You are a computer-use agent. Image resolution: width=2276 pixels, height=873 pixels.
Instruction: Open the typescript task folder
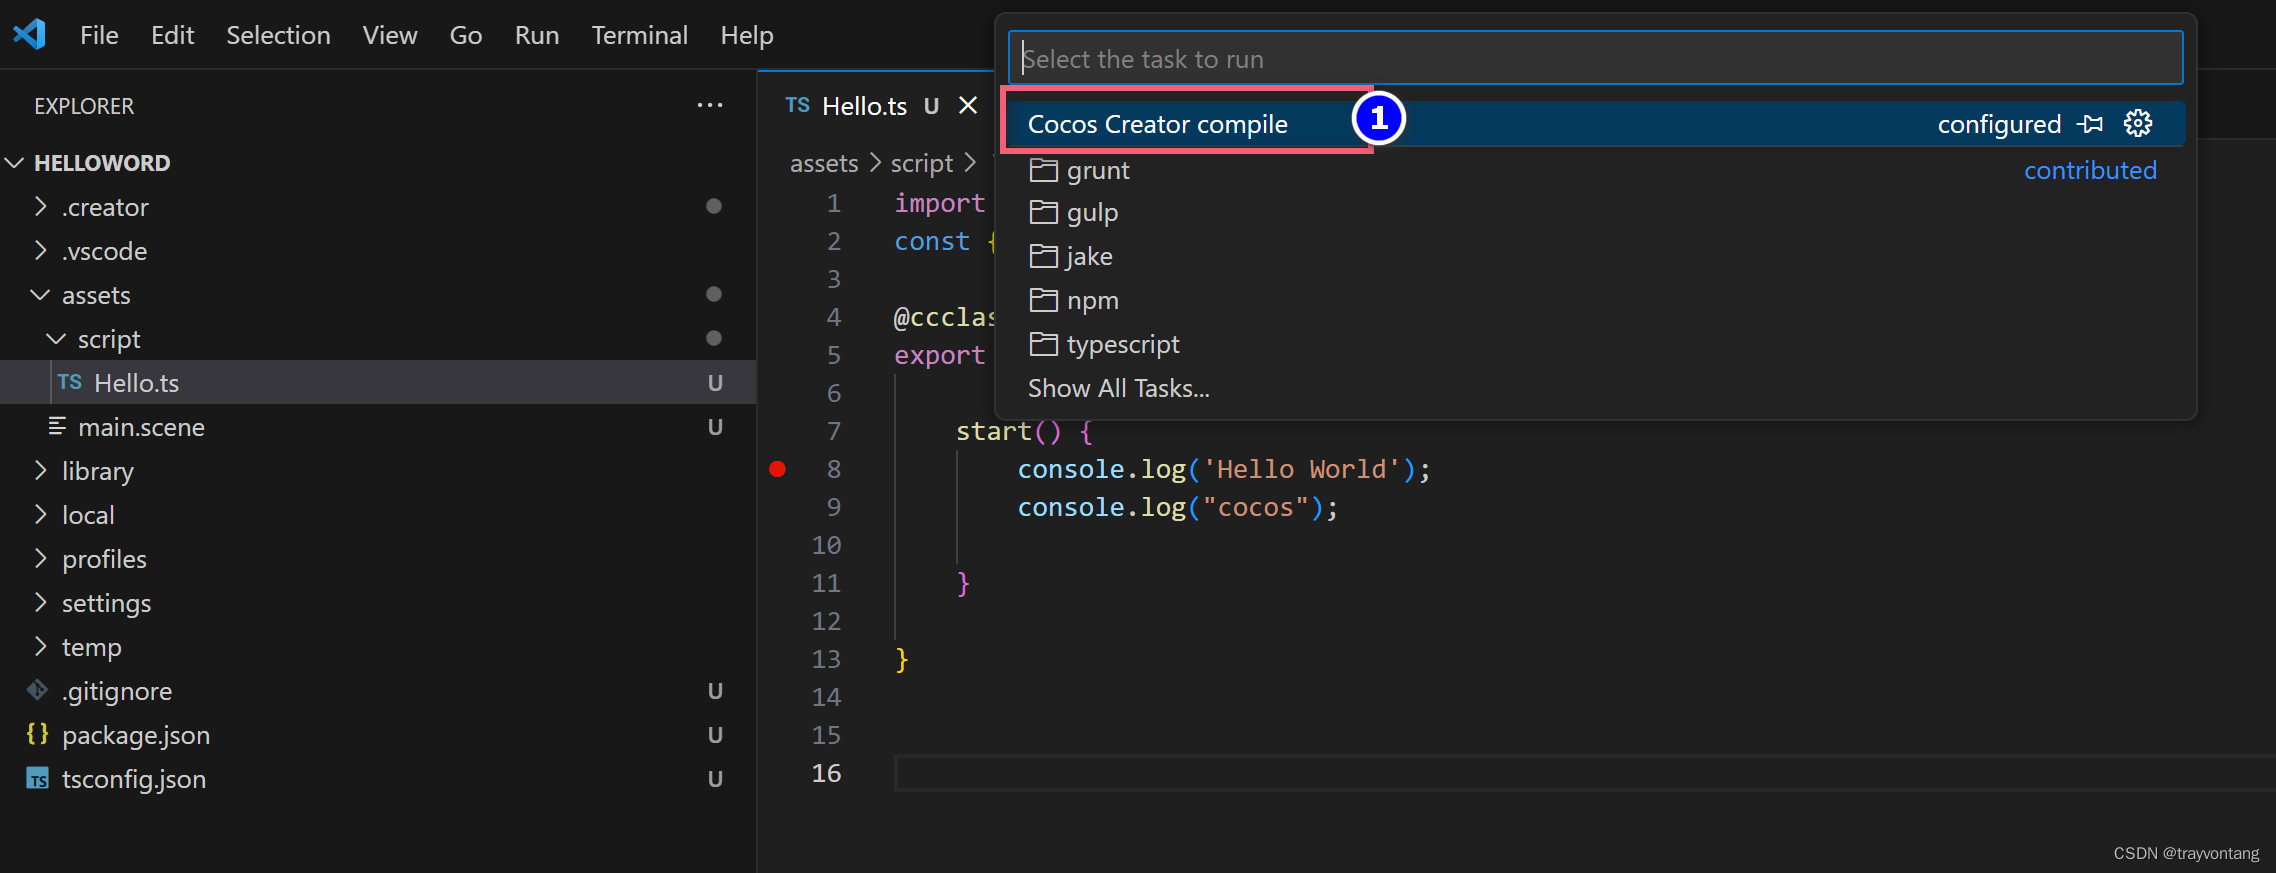click(x=1595, y=344)
